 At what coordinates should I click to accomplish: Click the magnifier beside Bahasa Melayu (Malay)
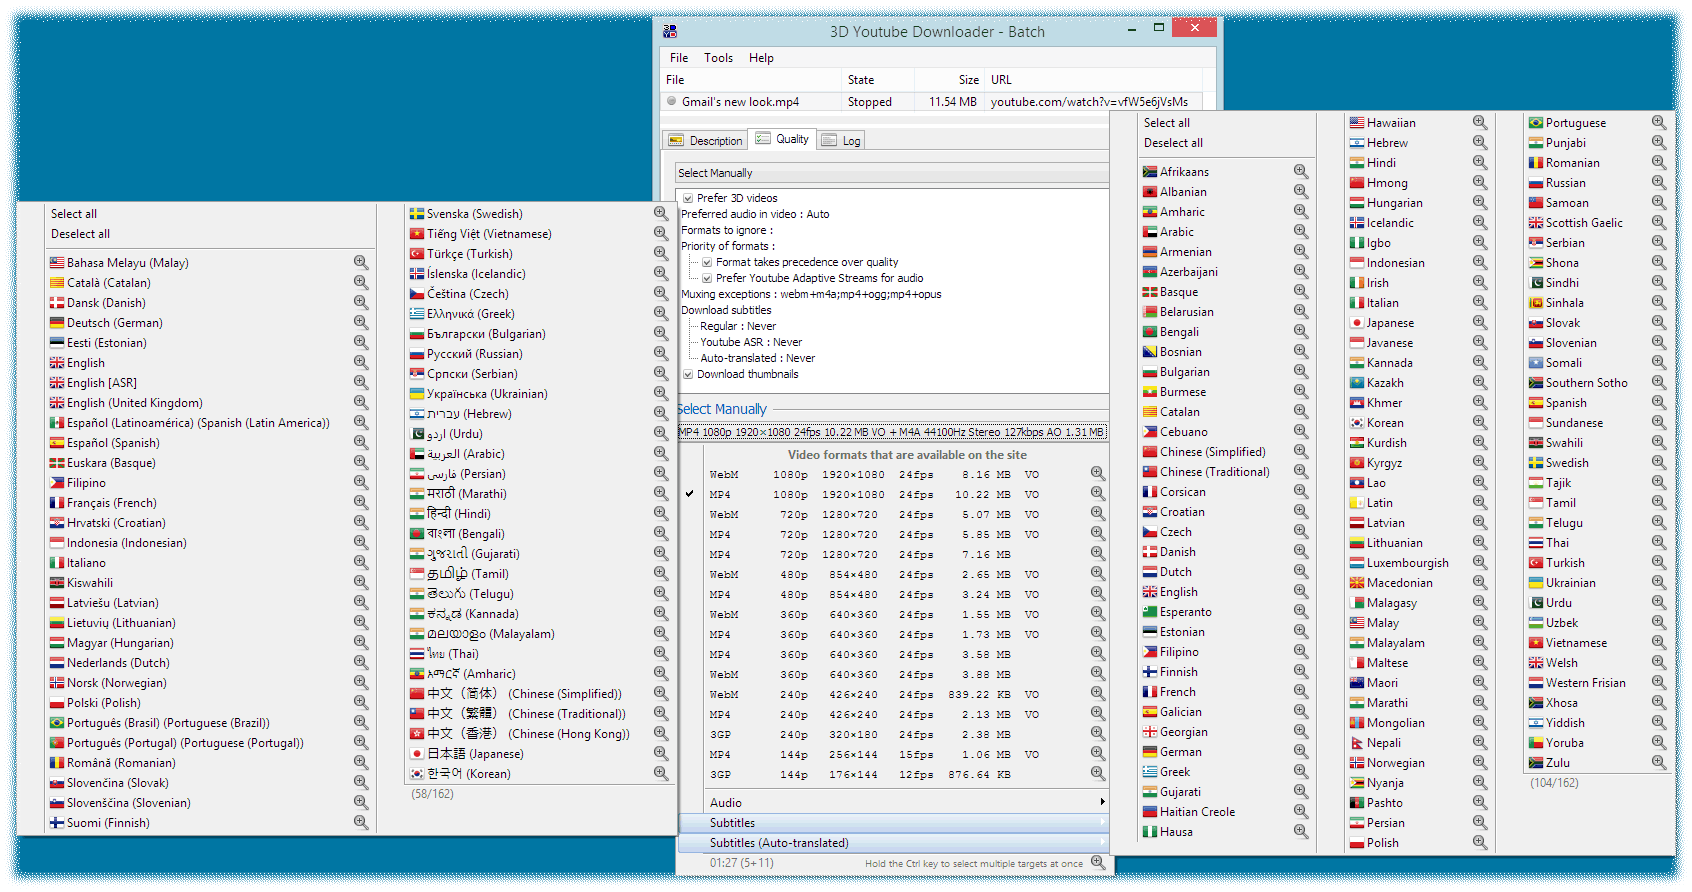point(360,263)
